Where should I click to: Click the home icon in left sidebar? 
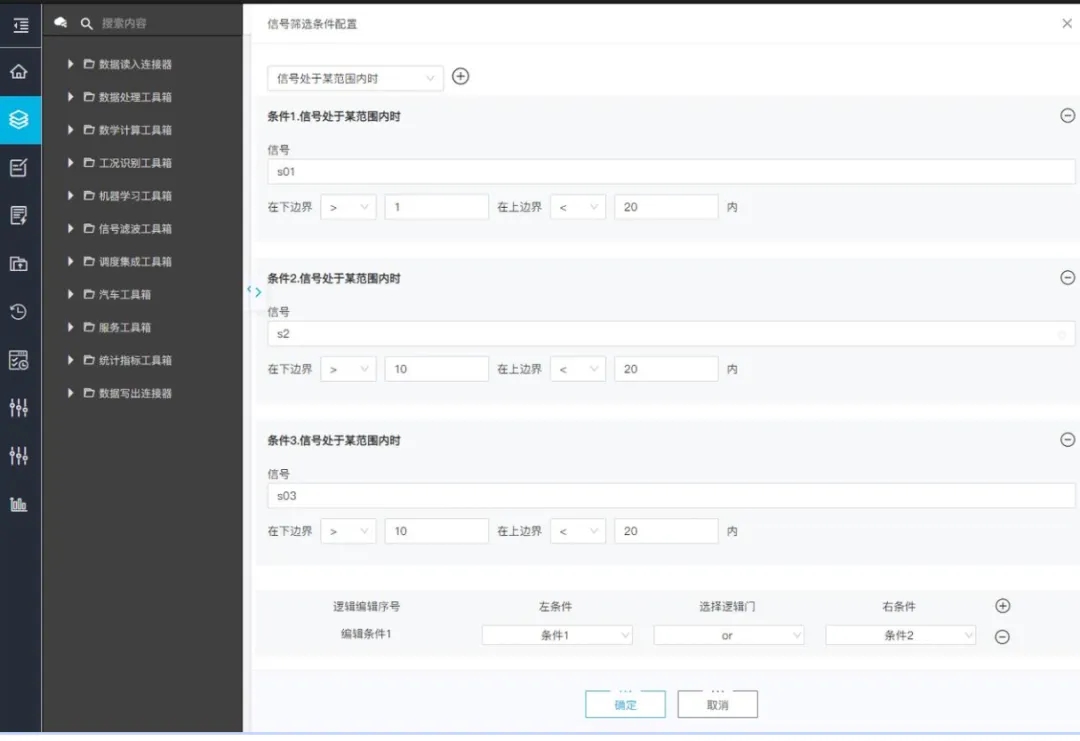19,72
